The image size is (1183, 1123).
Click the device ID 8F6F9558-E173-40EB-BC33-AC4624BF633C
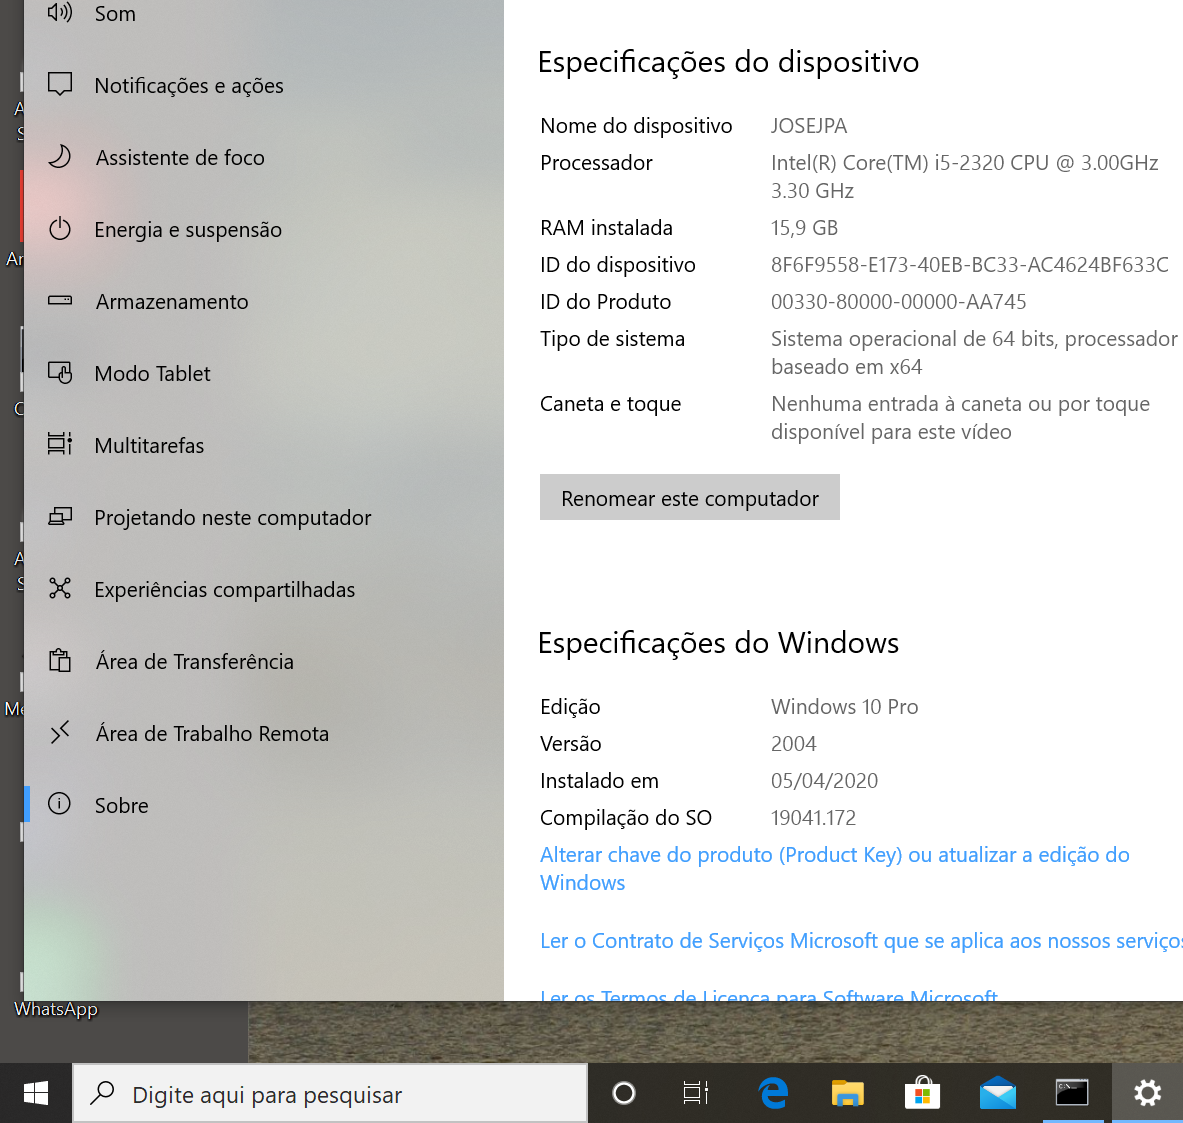point(969,264)
